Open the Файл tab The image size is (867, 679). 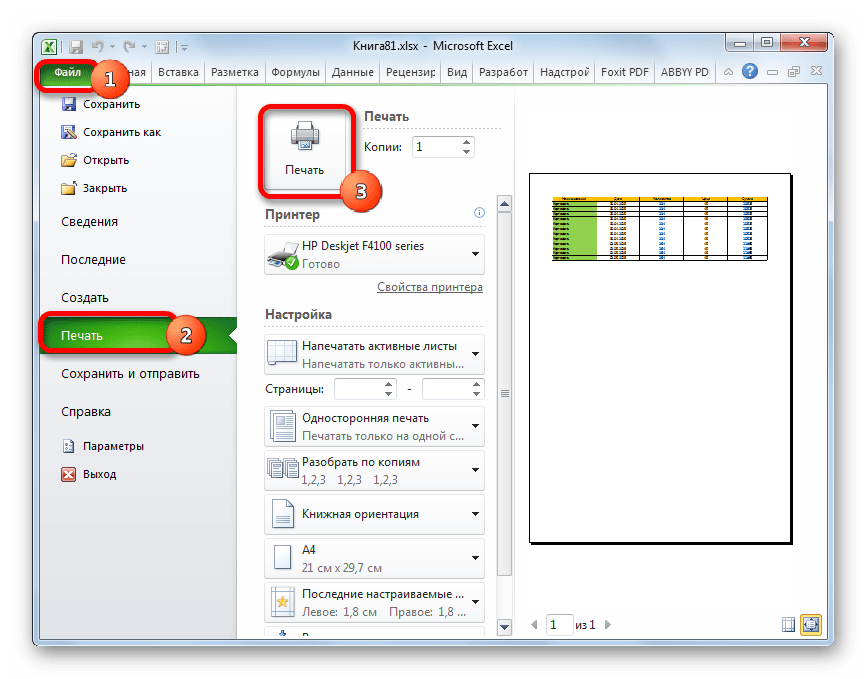[67, 72]
